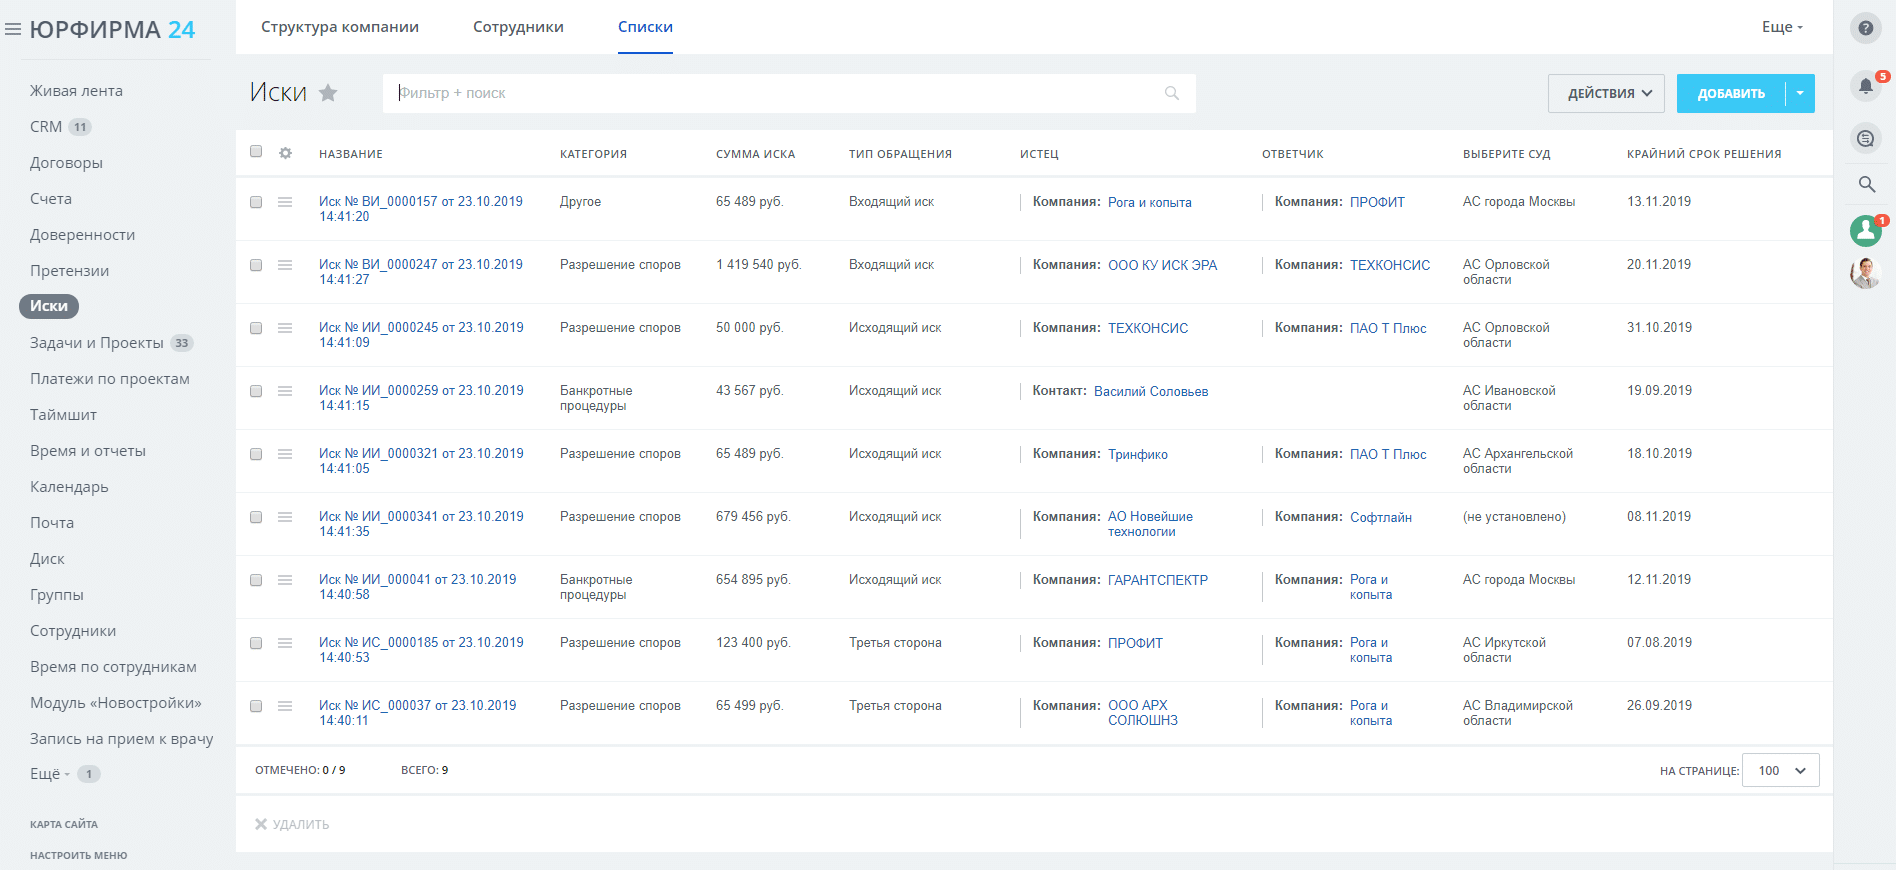Viewport: 1896px width, 870px height.
Task: Check the row Иск № ИИ_0000245
Action: pos(256,328)
